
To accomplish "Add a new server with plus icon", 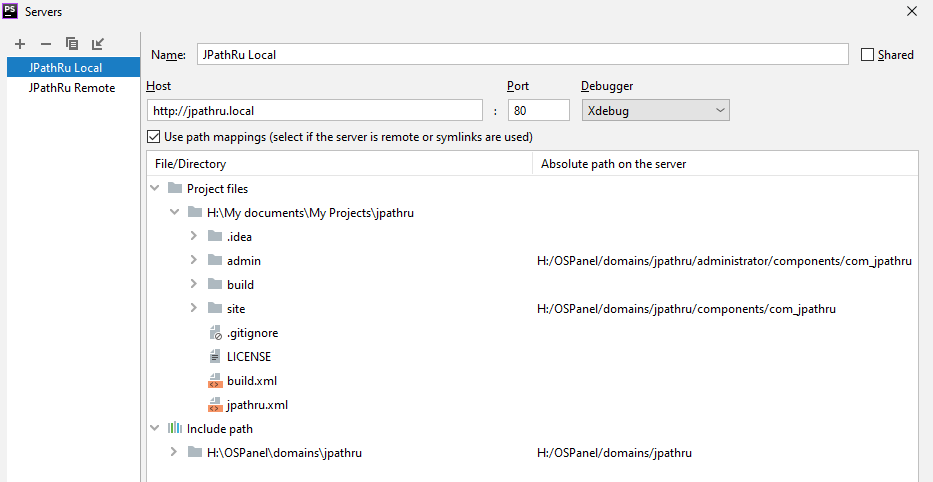I will tap(20, 44).
